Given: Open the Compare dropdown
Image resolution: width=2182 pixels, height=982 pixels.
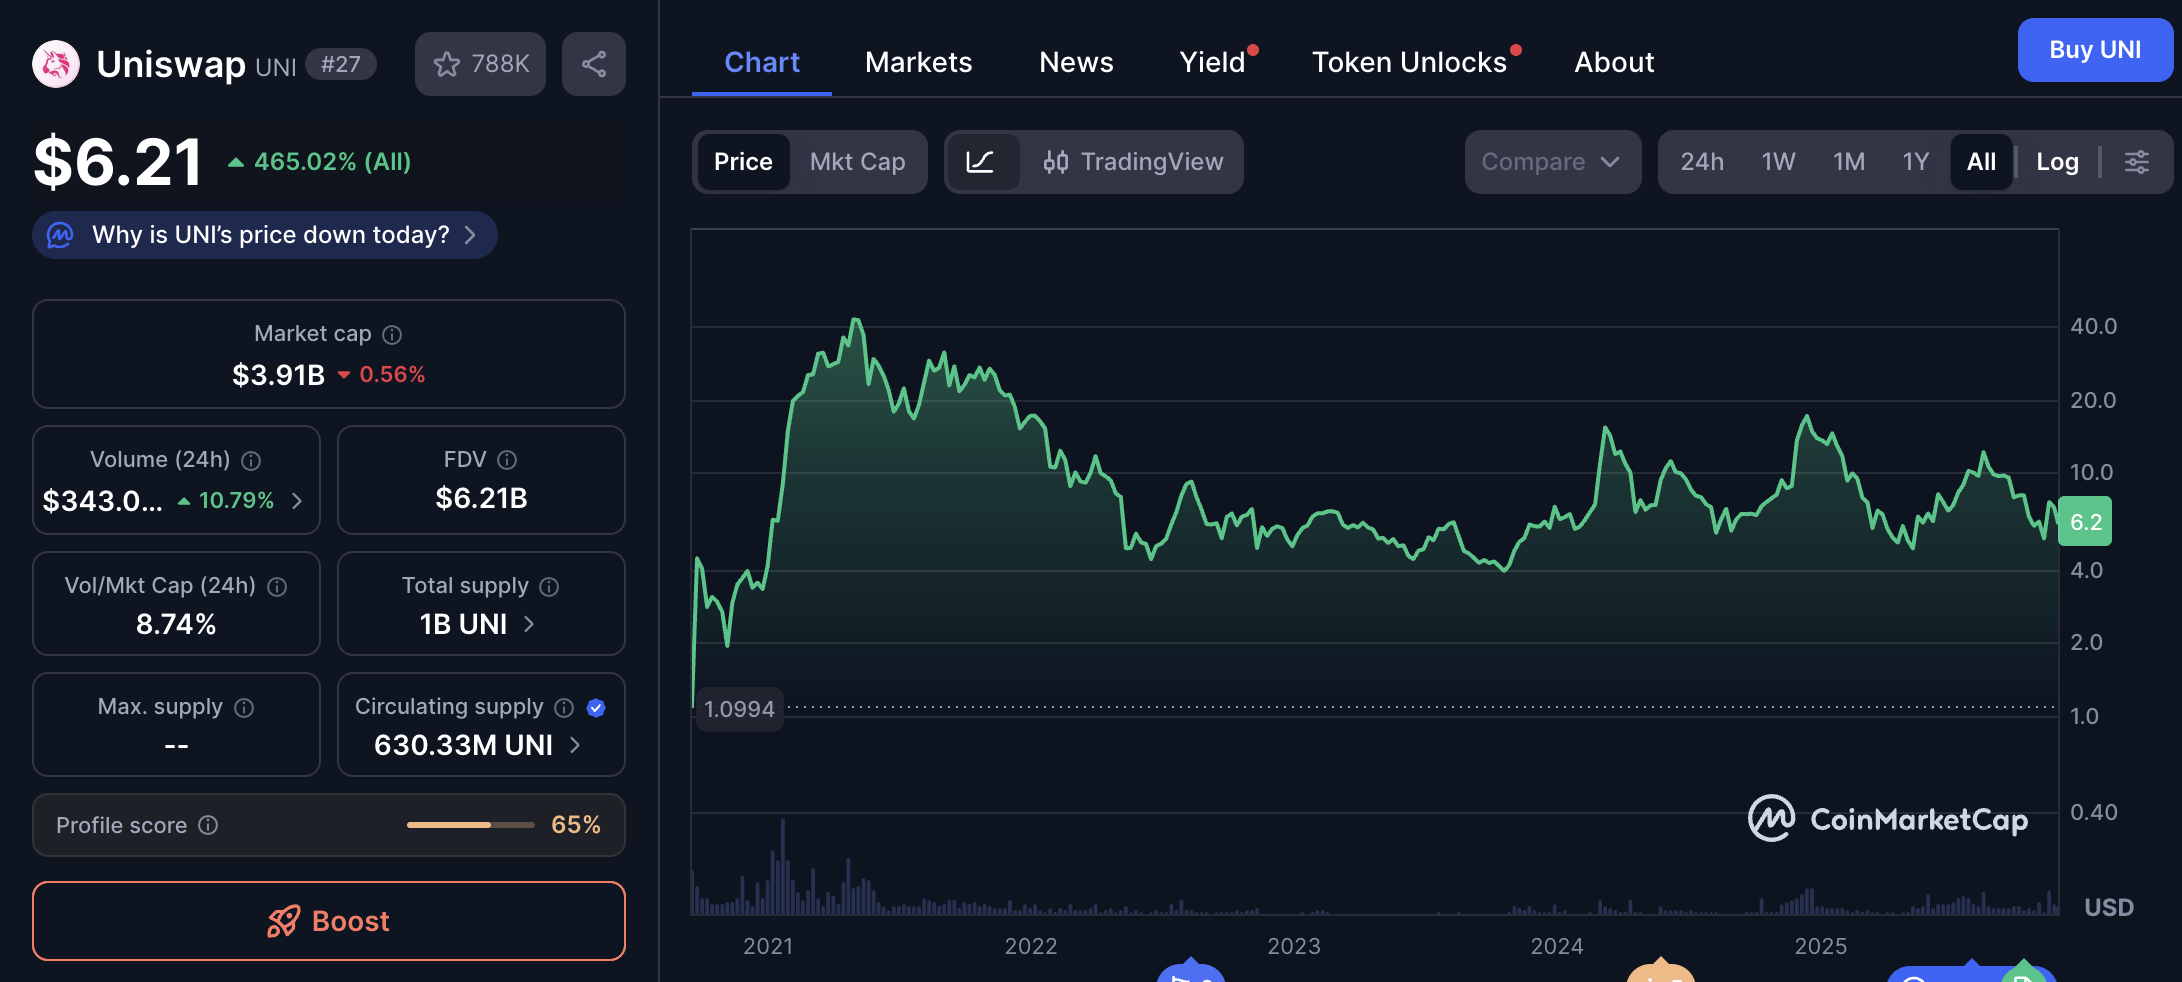Looking at the screenshot, I should (1552, 161).
